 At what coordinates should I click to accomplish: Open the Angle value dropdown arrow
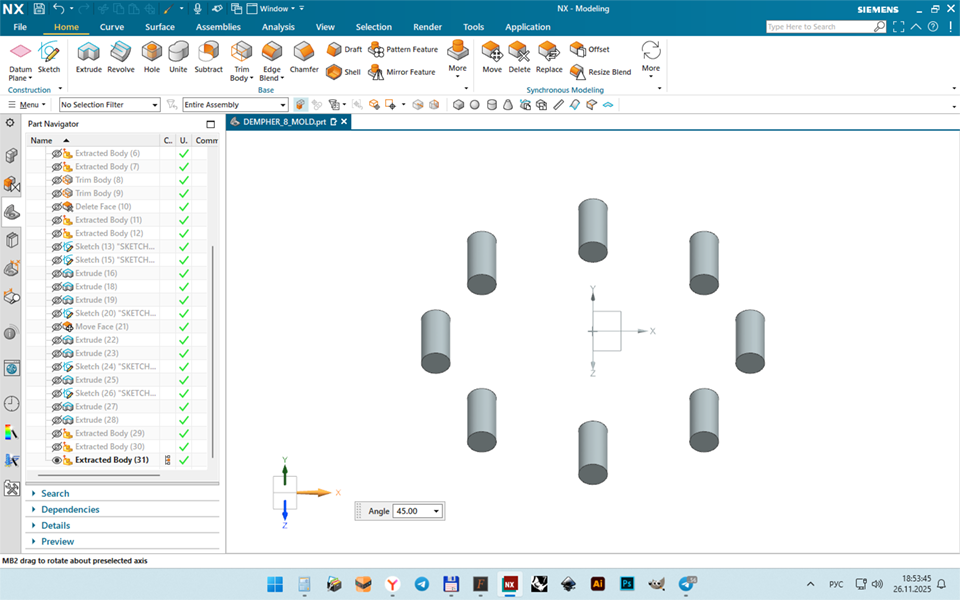437,511
